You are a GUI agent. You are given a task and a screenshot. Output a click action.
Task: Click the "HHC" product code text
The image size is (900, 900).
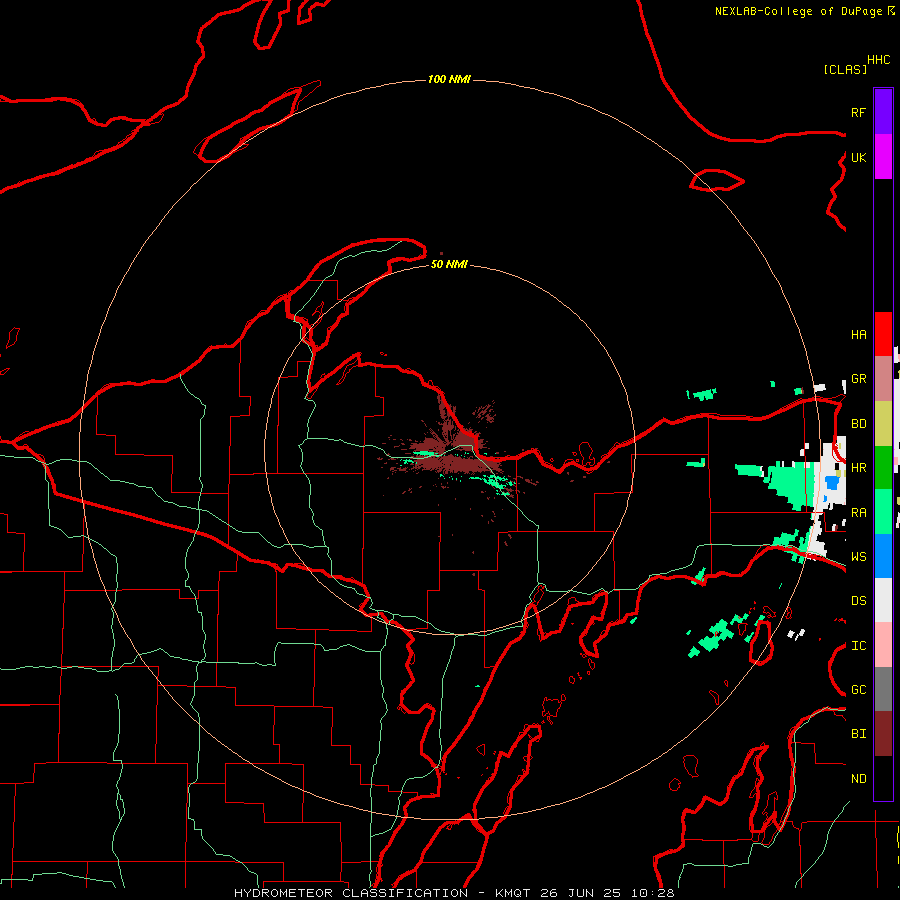tap(878, 60)
